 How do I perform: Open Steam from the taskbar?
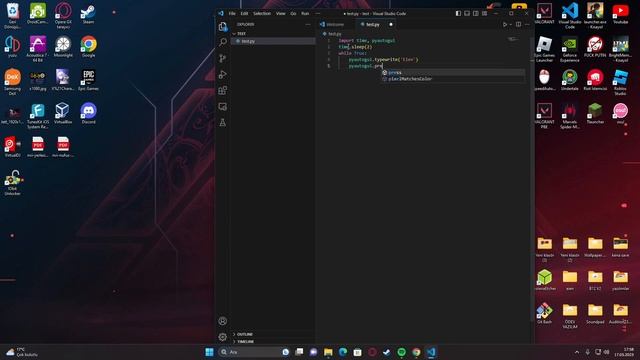(x=387, y=352)
